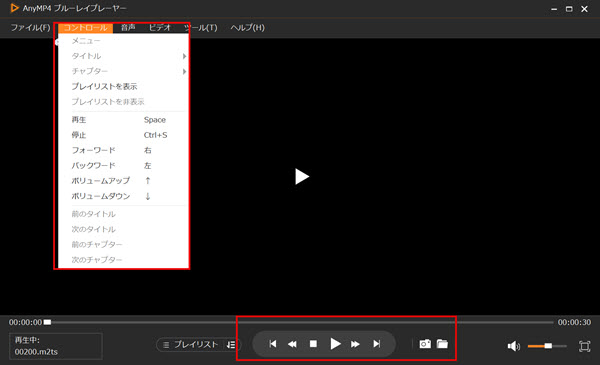
Task: Click 前のタイトル menu entry
Action: (123, 214)
